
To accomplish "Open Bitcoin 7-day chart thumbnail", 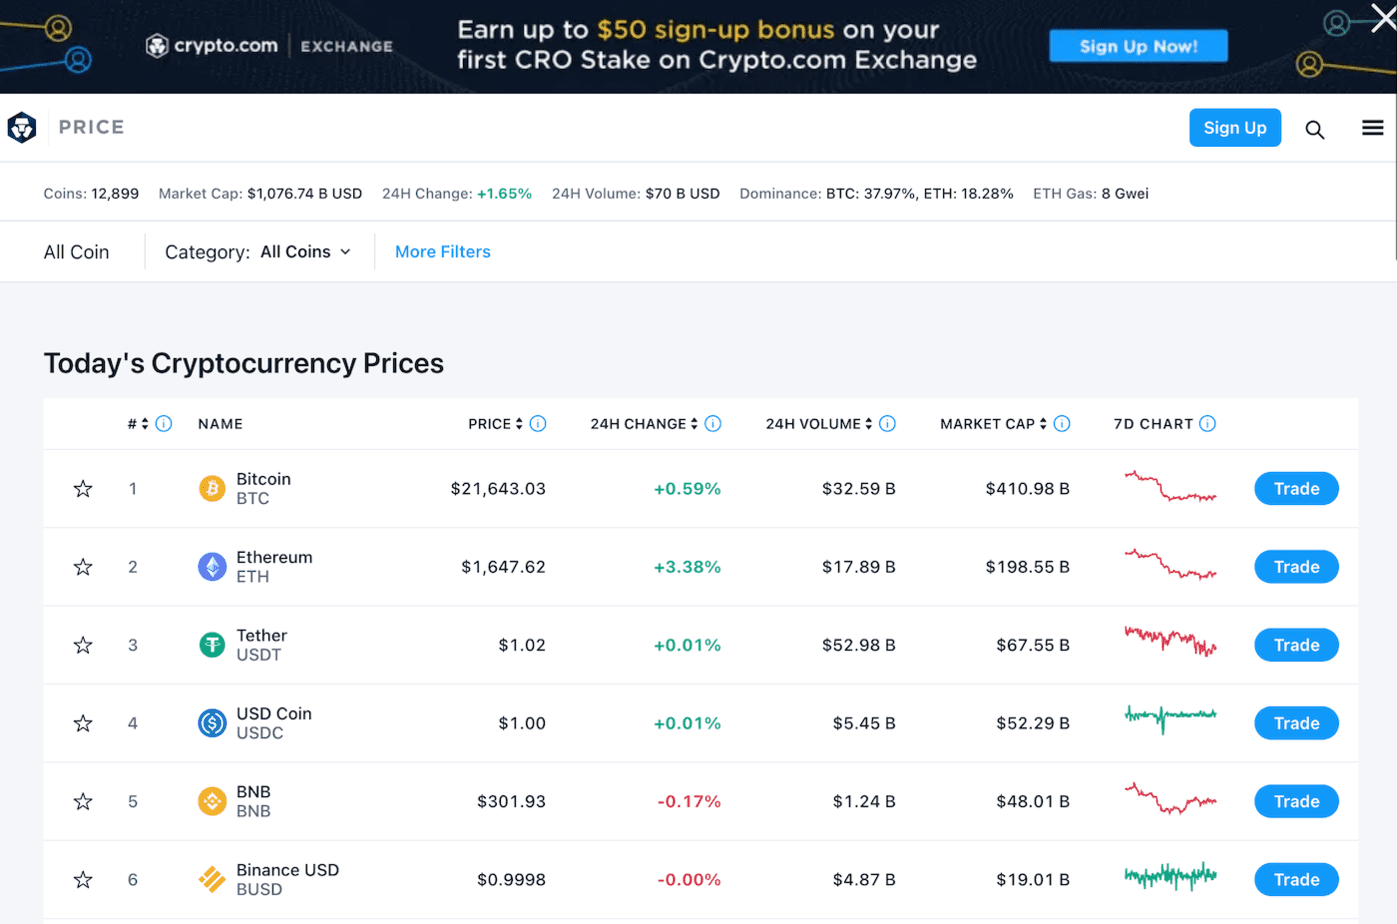I will click(x=1170, y=486).
